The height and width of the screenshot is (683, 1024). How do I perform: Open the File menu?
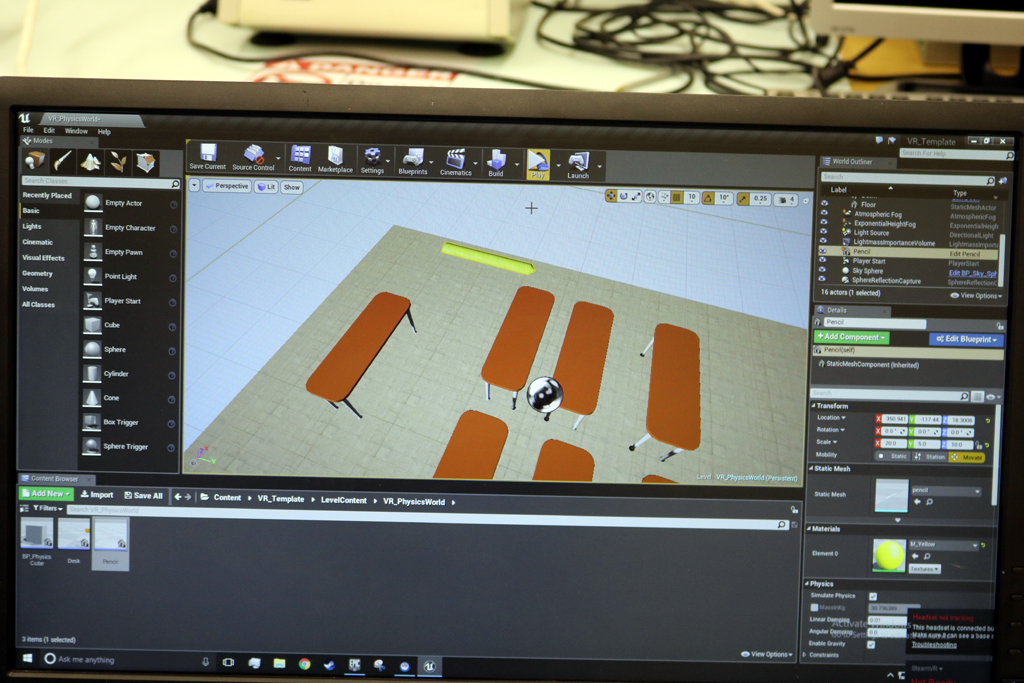coord(28,130)
